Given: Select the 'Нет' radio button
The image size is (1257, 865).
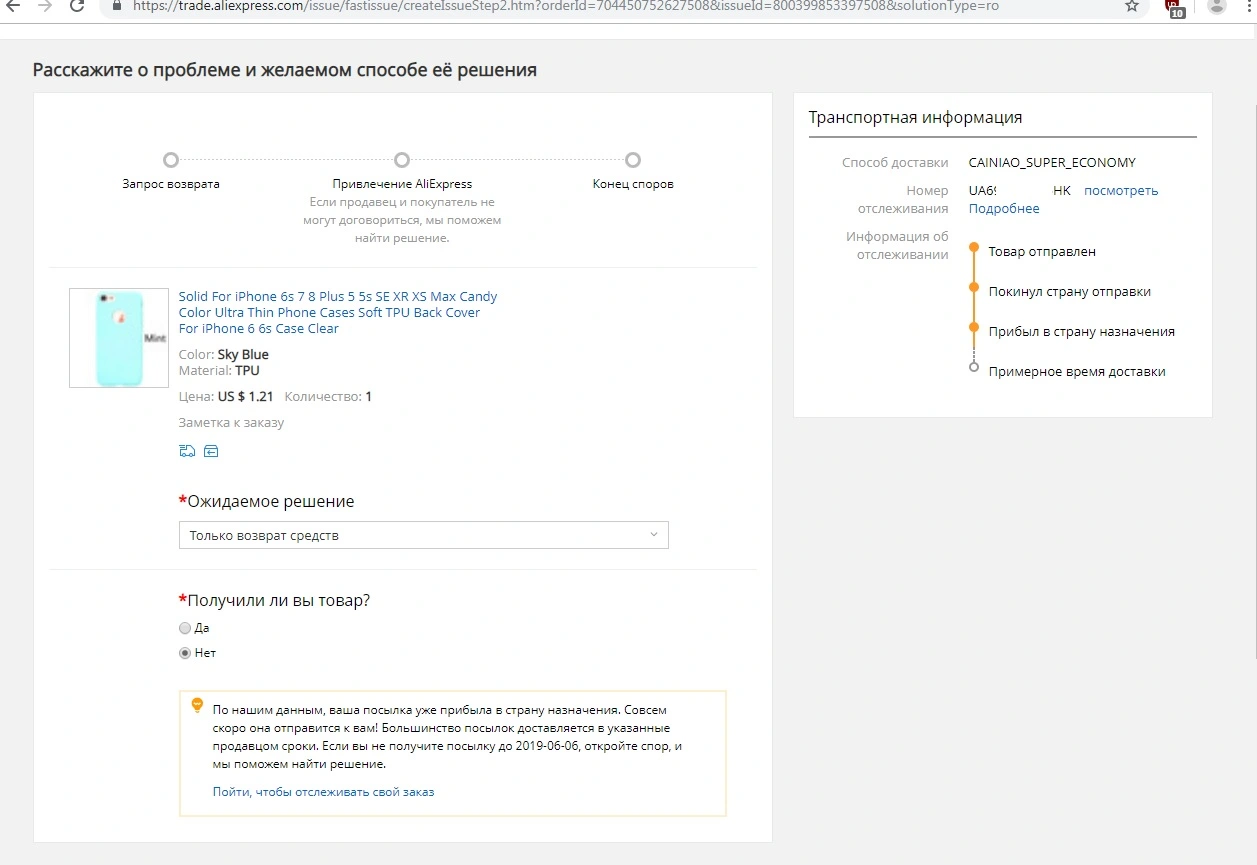Looking at the screenshot, I should 184,653.
